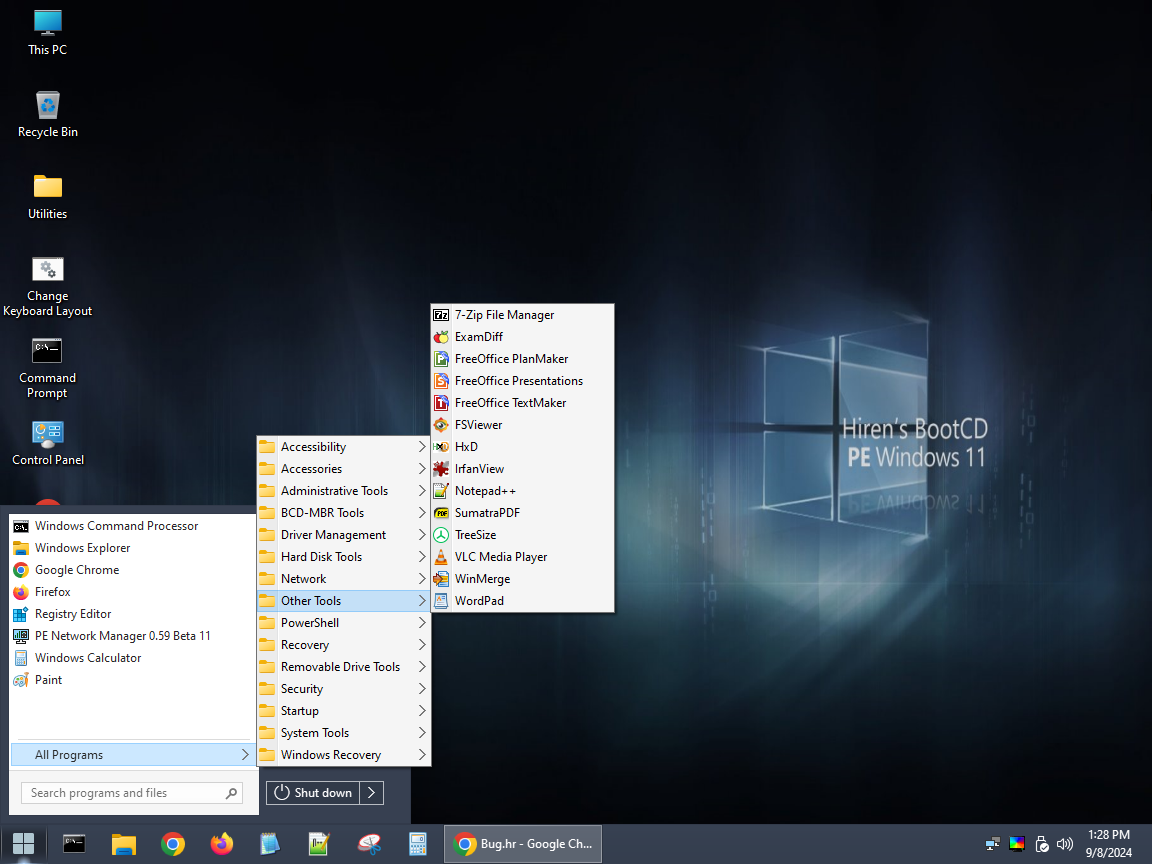1152x864 pixels.
Task: Start IrfanView from the program list
Action: 479,469
